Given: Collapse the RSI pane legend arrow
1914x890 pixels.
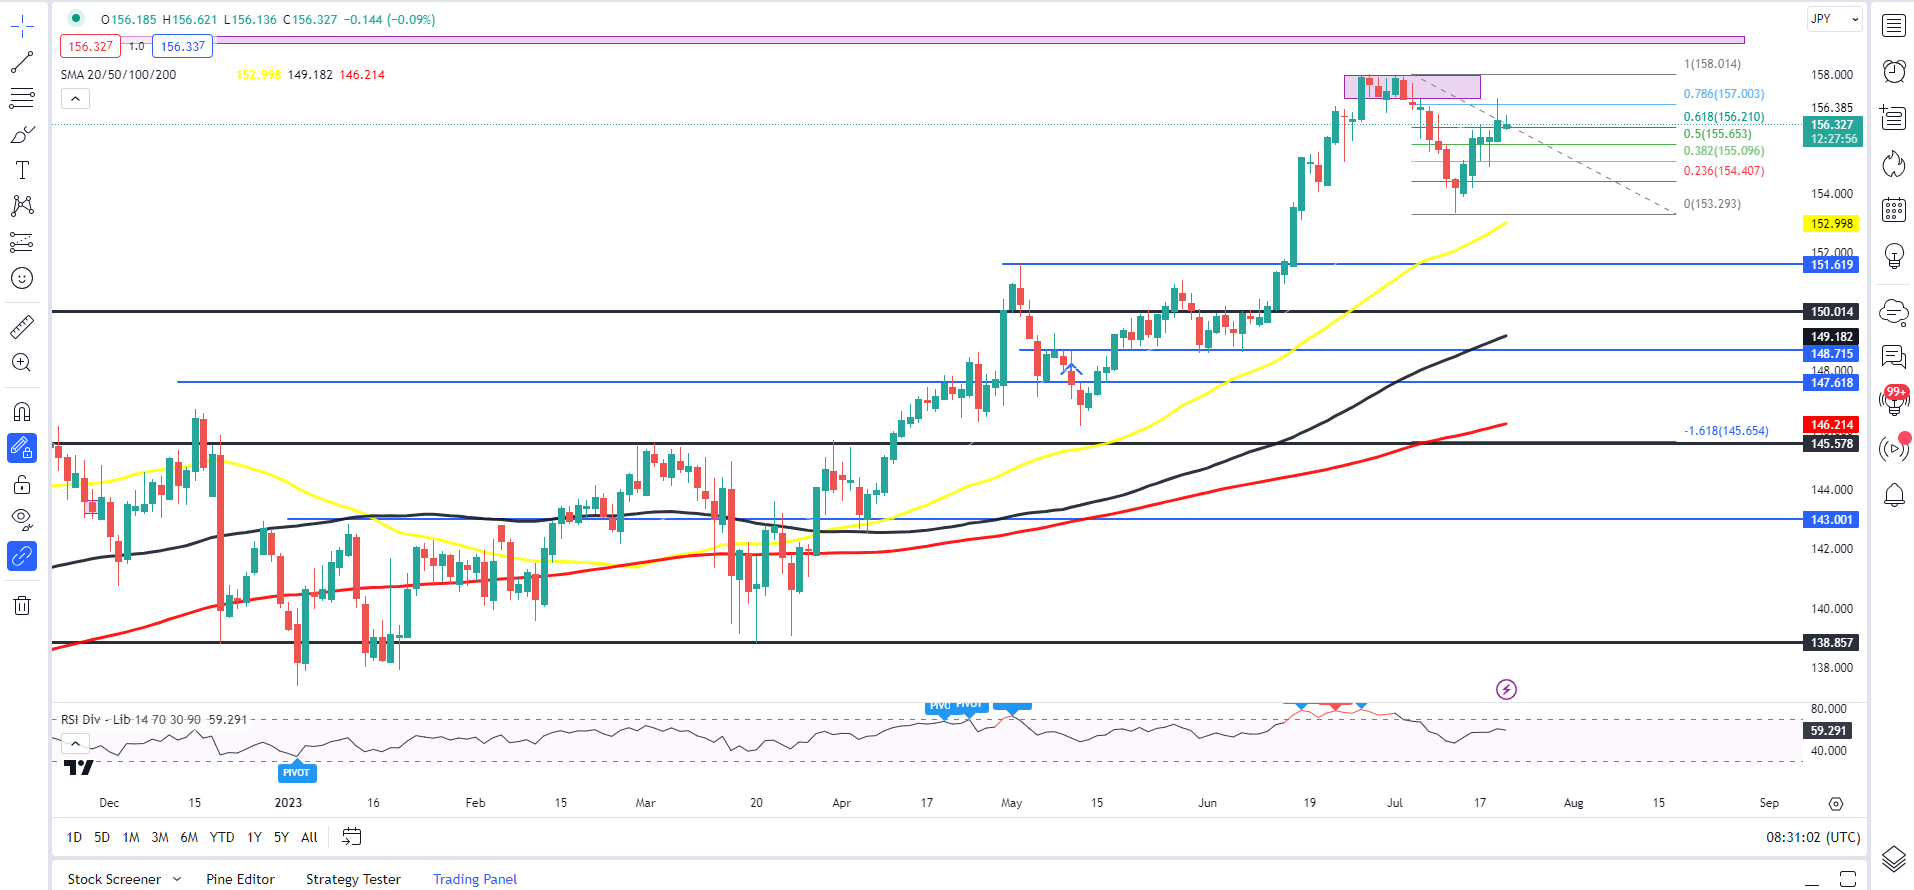Looking at the screenshot, I should click(x=75, y=743).
